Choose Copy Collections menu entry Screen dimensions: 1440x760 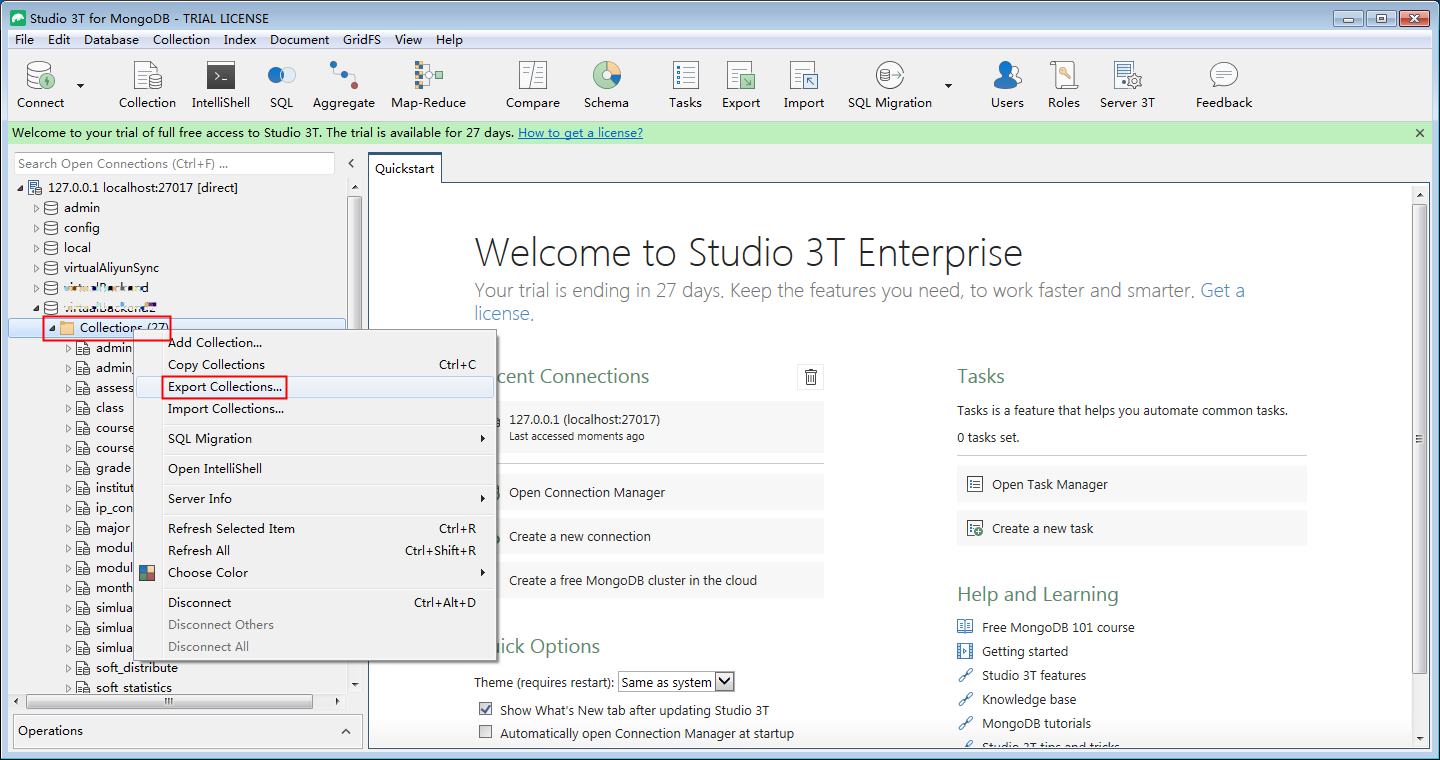(315, 365)
